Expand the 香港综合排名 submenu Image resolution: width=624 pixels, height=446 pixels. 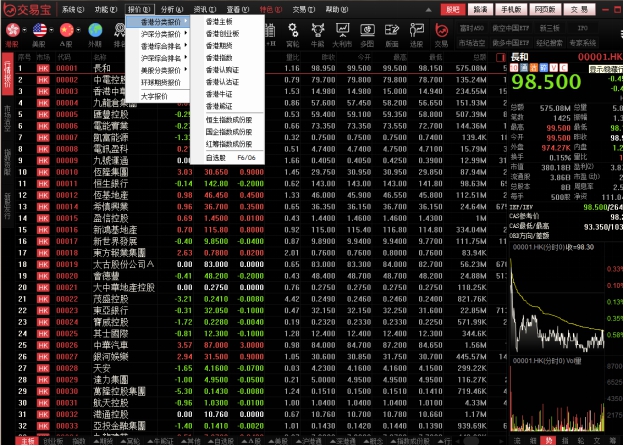(x=162, y=45)
